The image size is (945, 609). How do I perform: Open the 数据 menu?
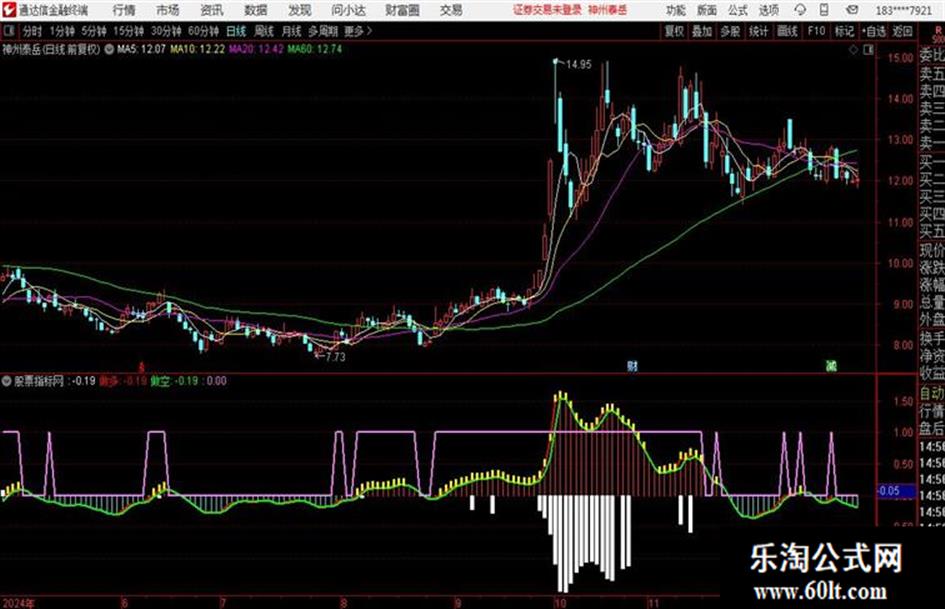256,10
